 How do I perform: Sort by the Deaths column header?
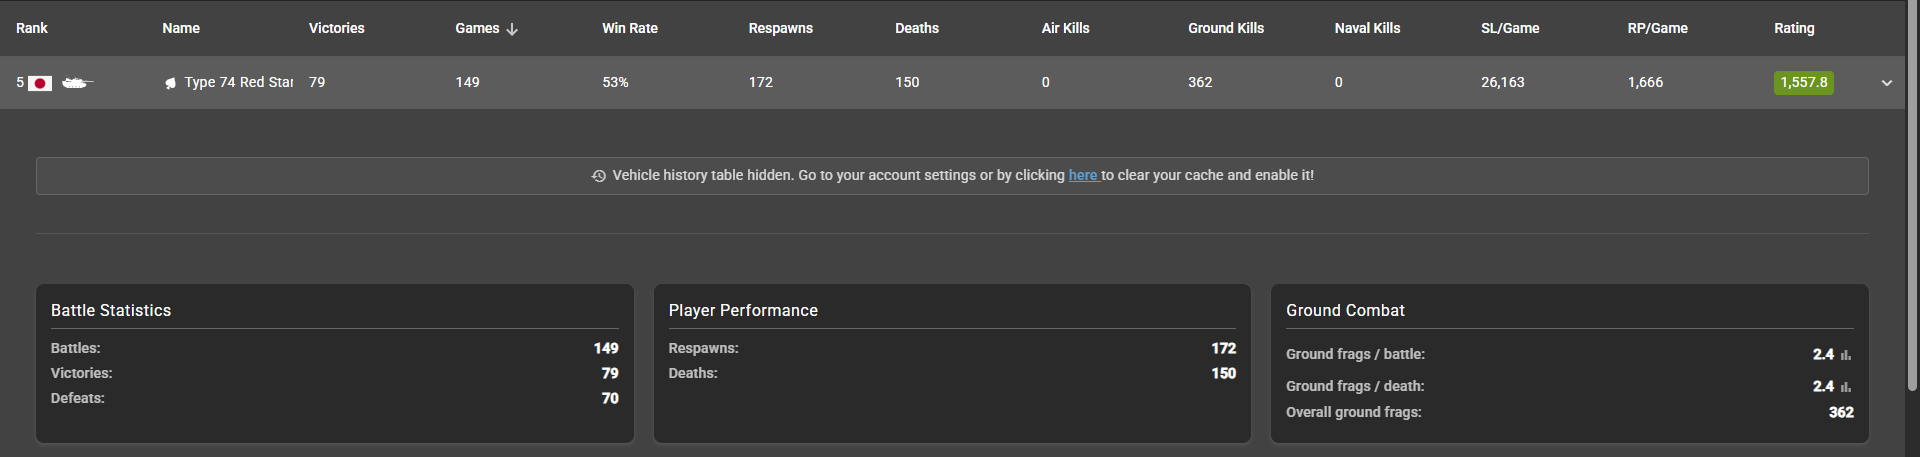click(x=917, y=28)
